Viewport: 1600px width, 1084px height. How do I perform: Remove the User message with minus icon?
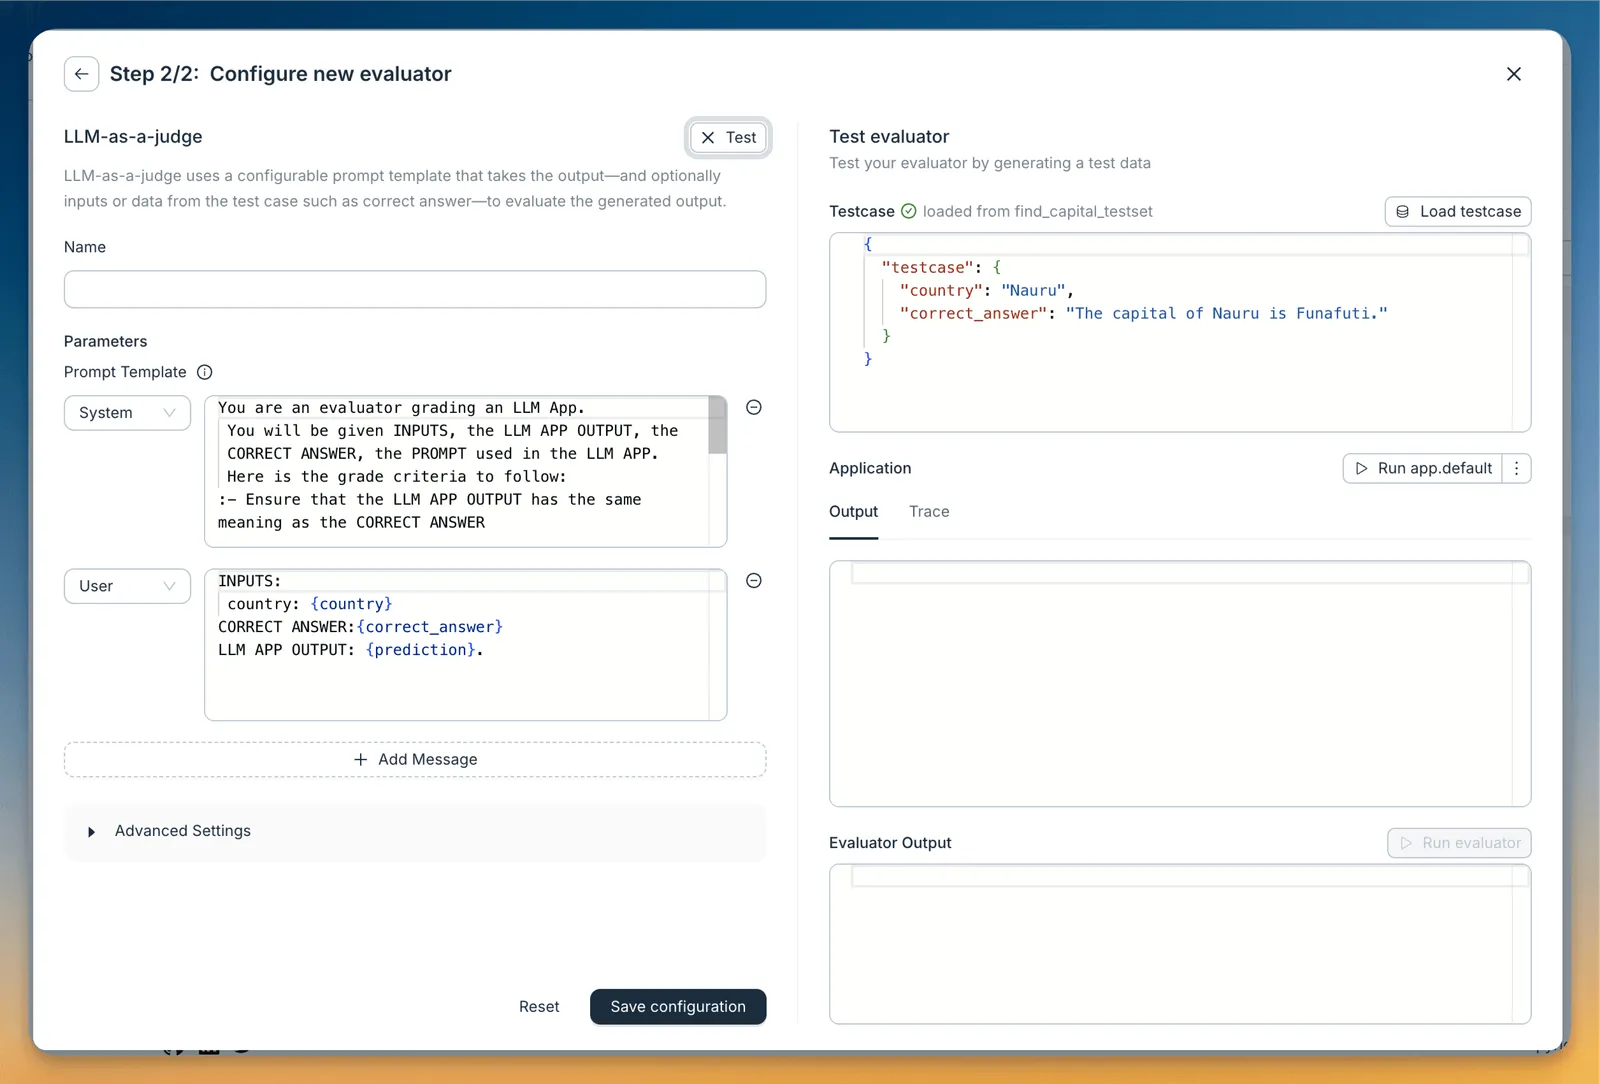[754, 581]
